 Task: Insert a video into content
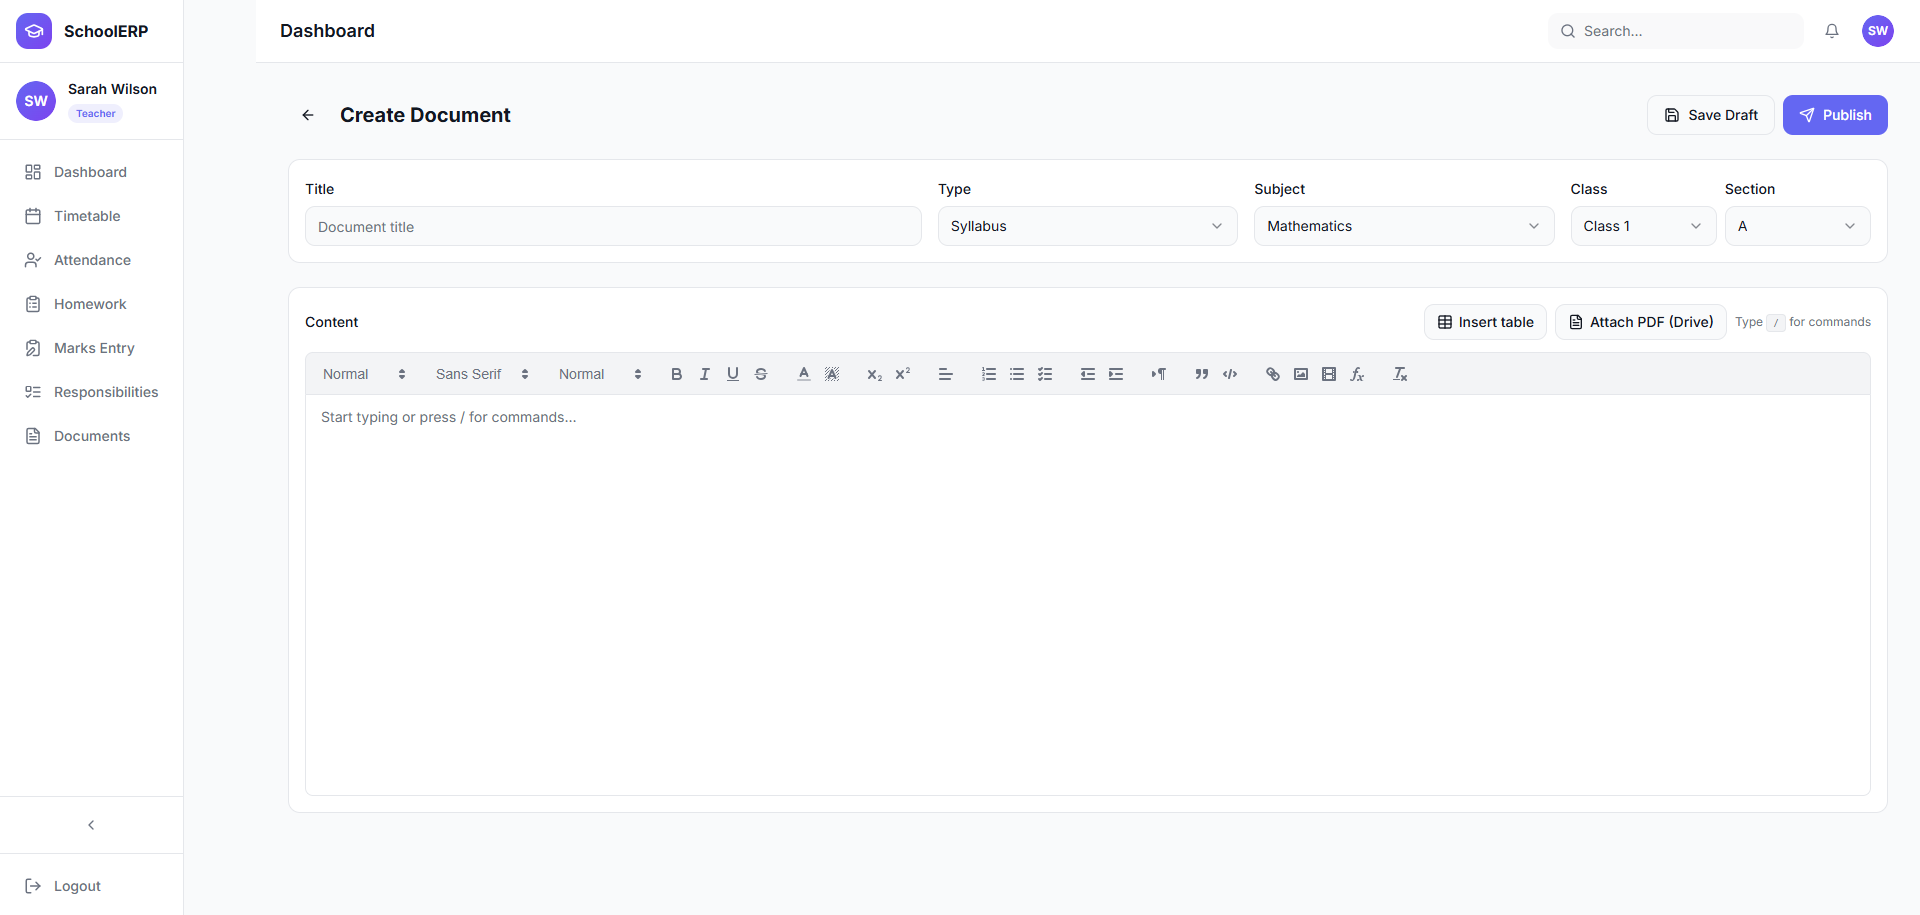click(1328, 374)
